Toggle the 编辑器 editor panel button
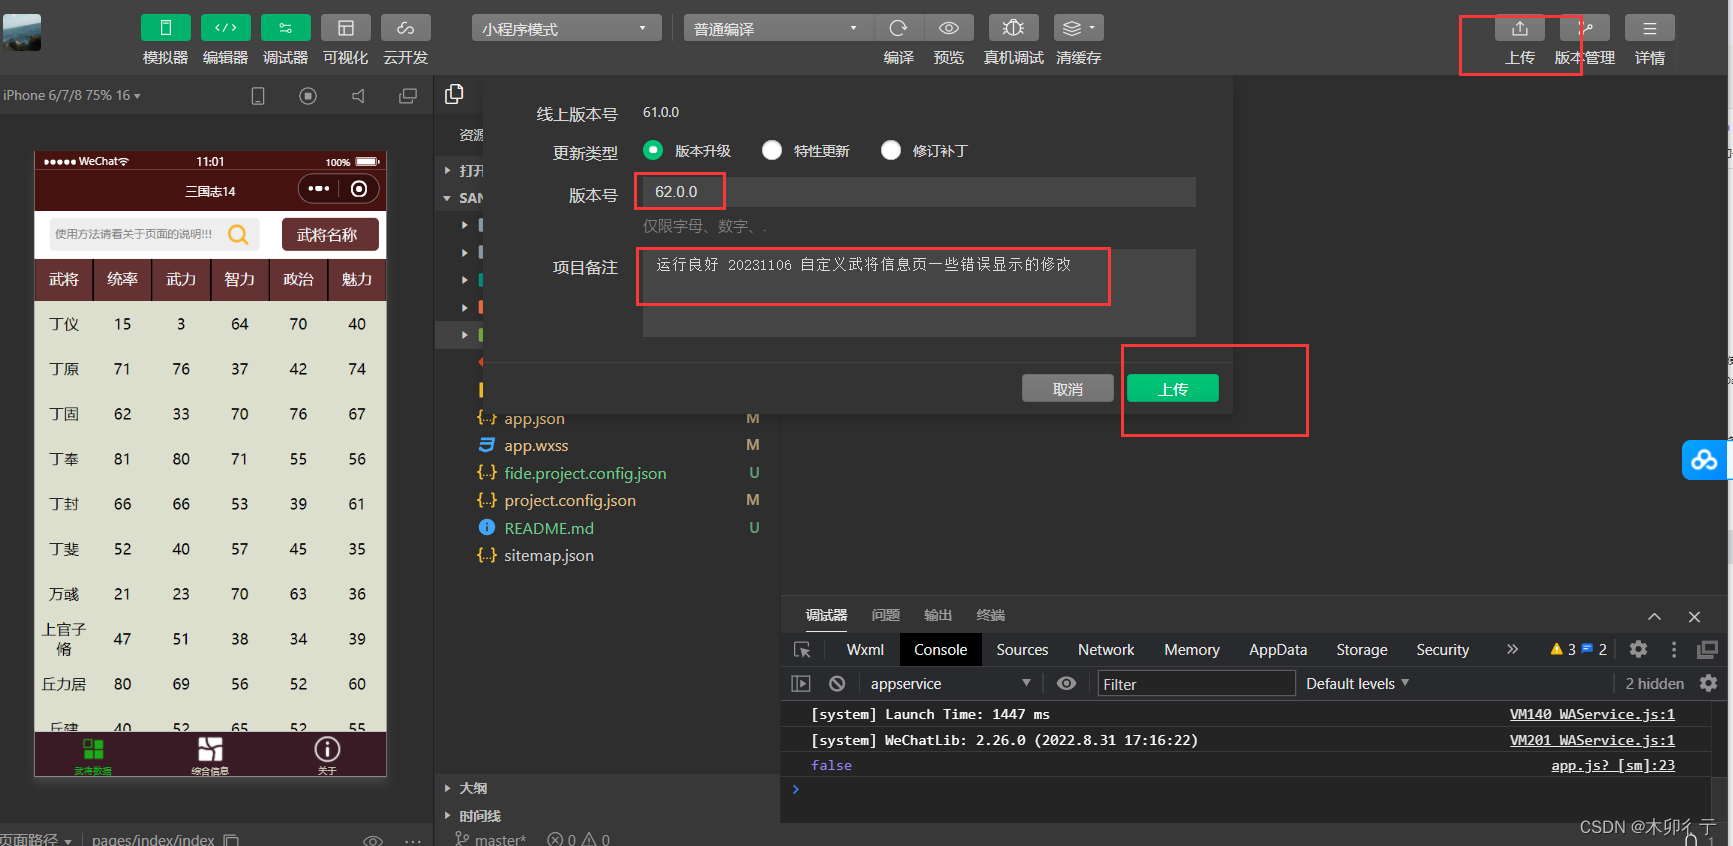 click(x=226, y=28)
